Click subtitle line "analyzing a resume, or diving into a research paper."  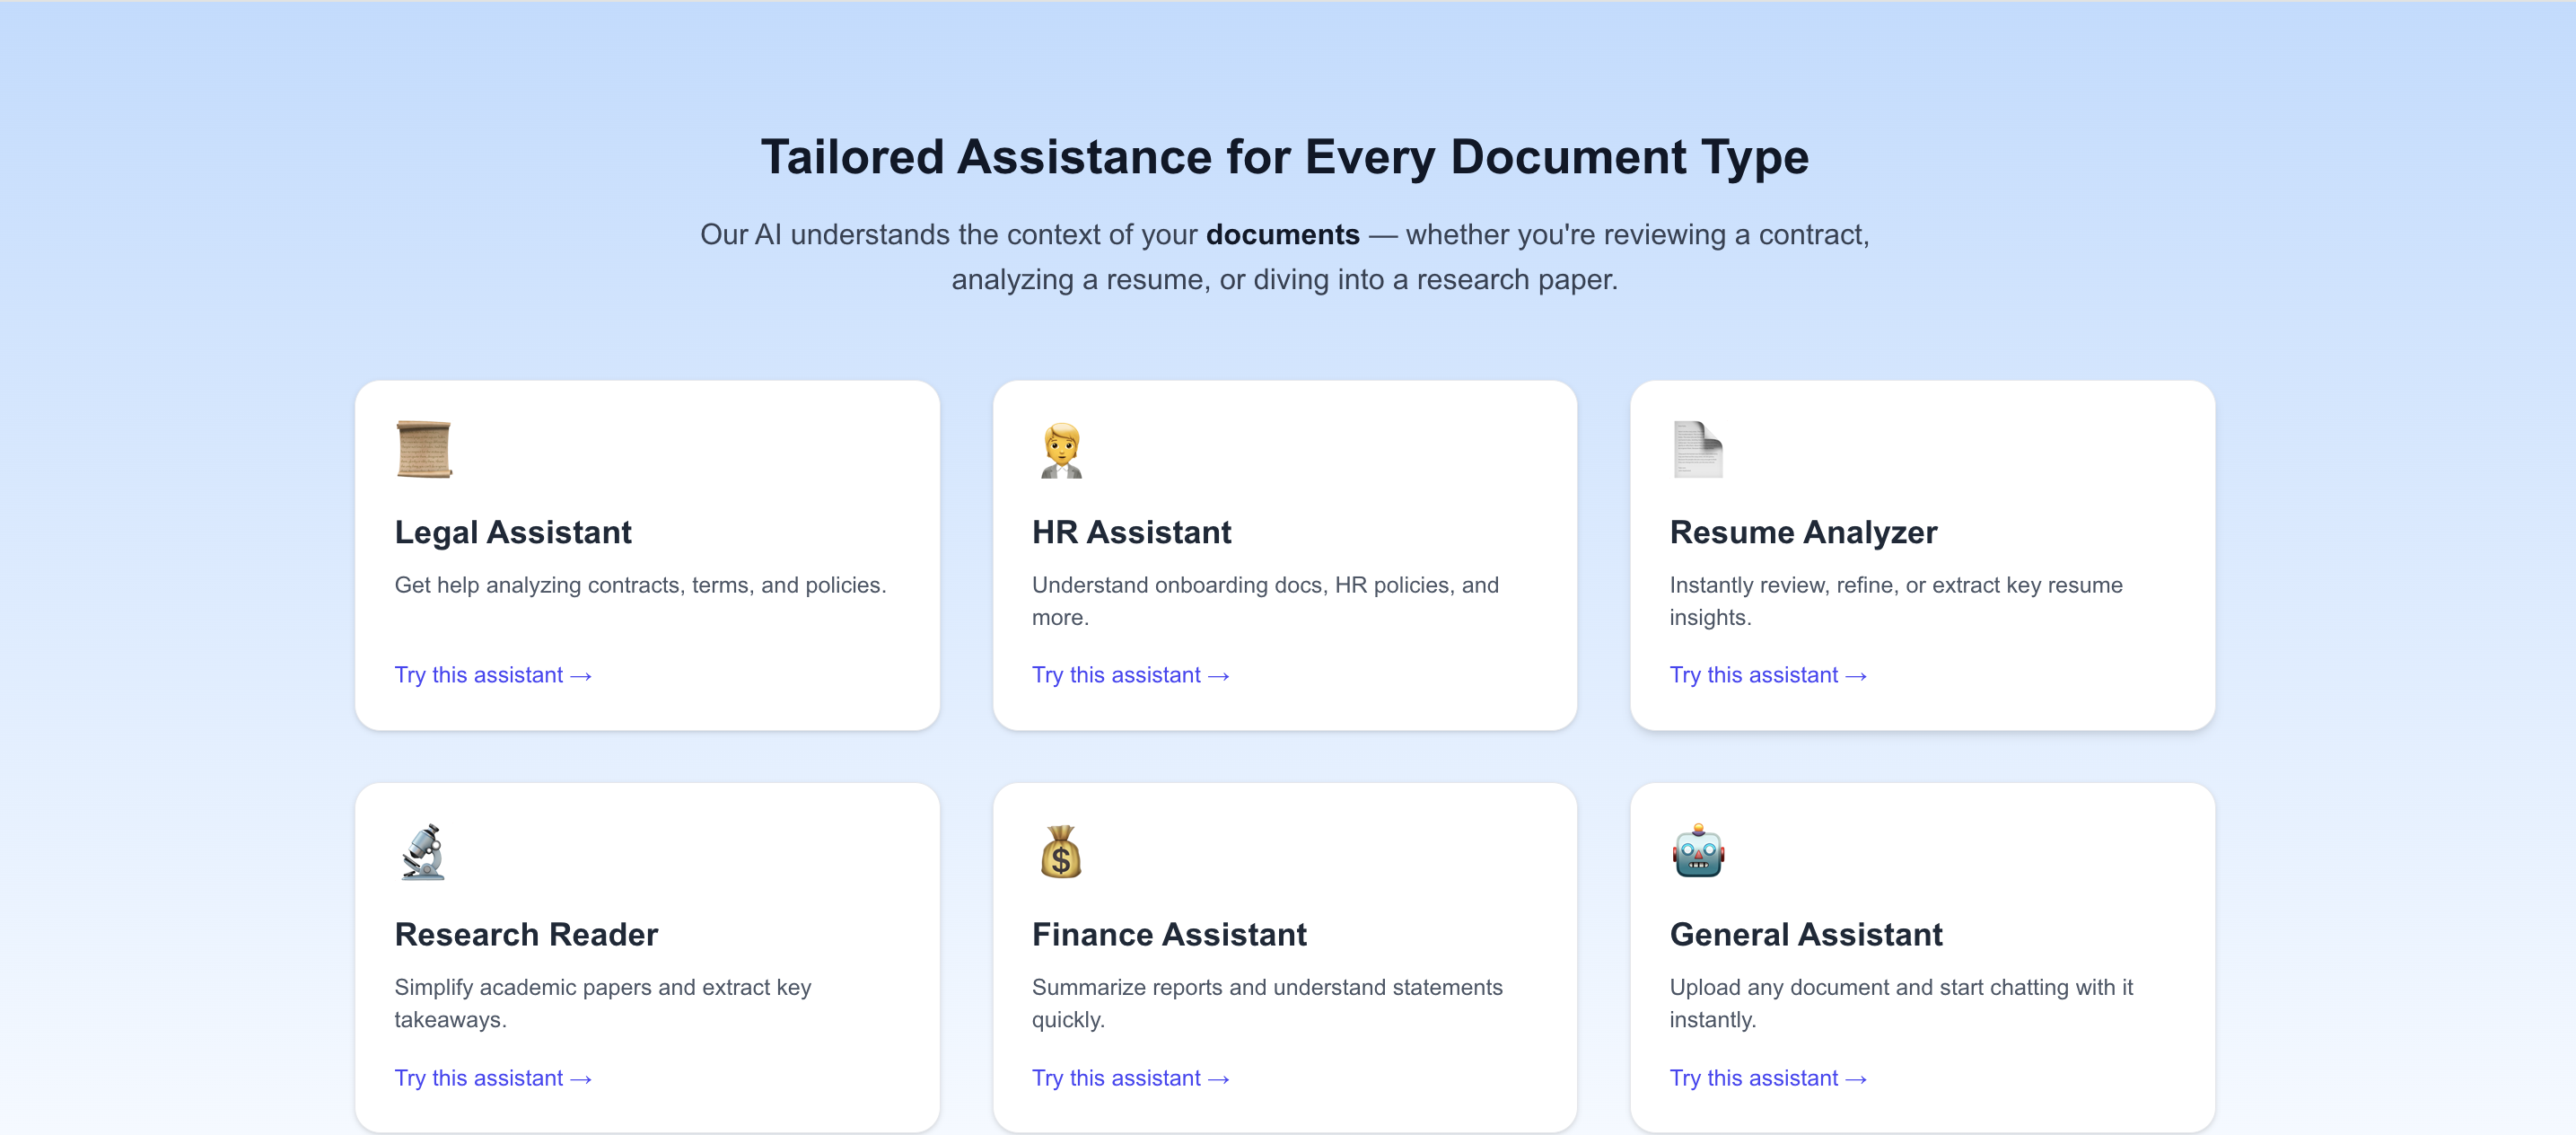coord(1284,280)
